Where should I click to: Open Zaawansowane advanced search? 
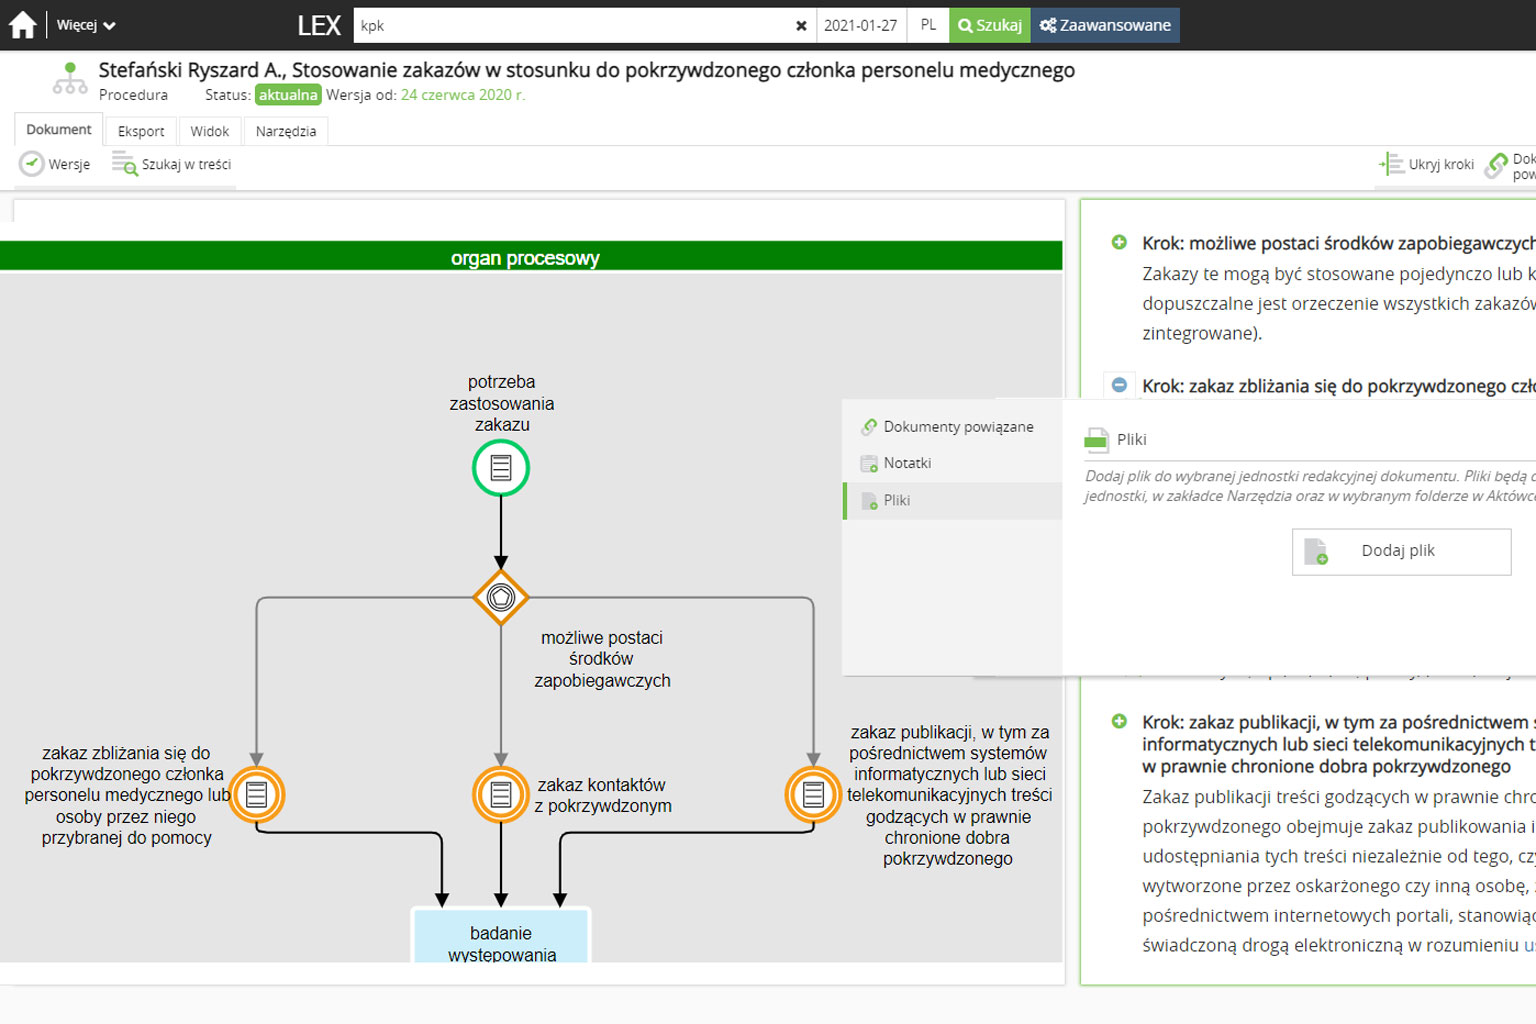pos(1105,26)
